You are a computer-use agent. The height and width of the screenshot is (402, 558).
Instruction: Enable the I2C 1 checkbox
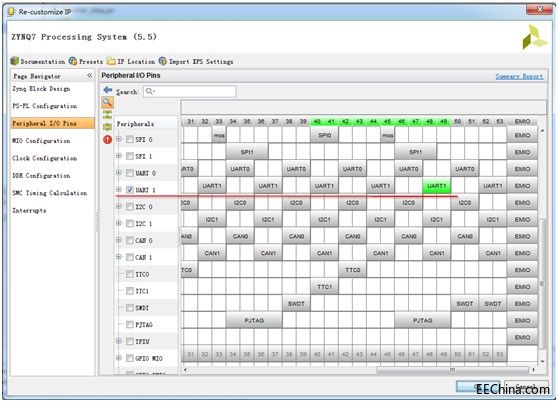pyautogui.click(x=130, y=223)
